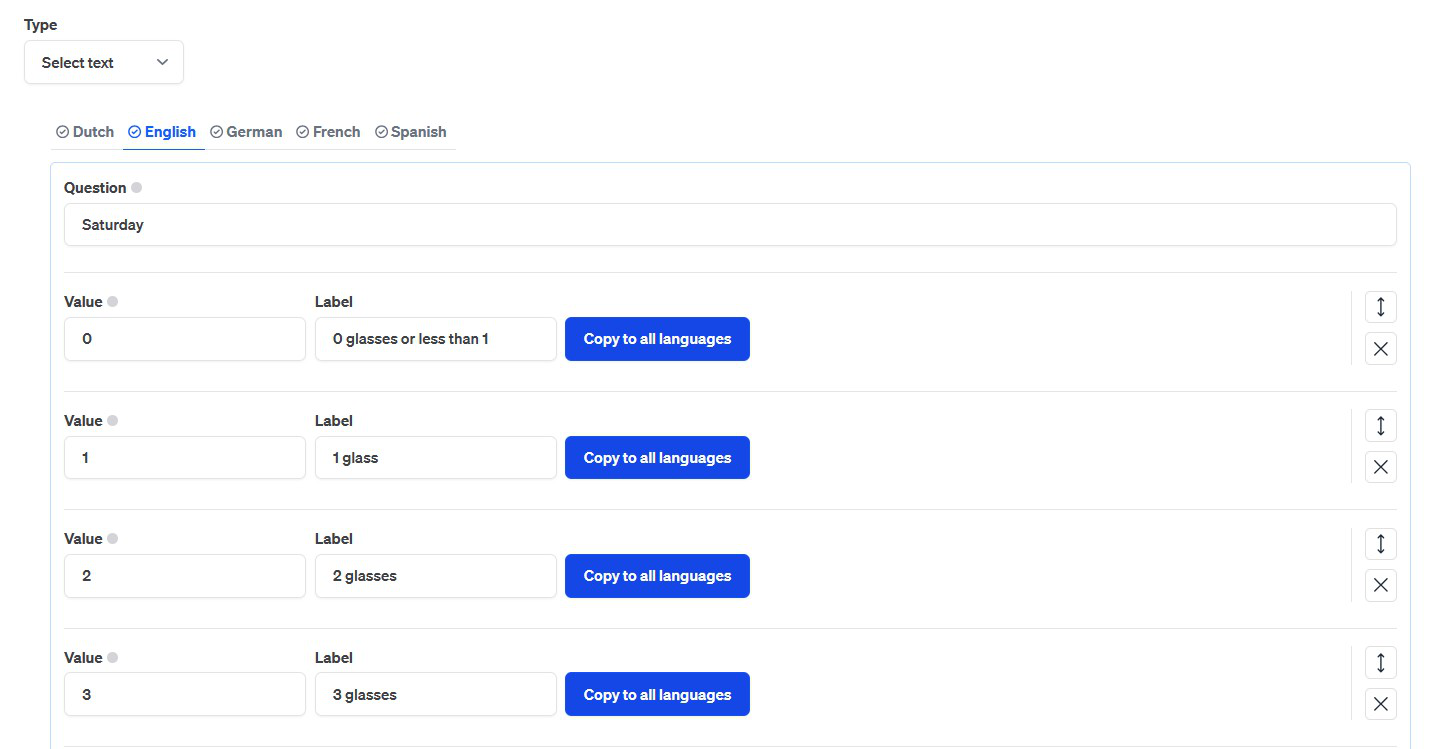Click the reorder arrow for '1 glass' row
Screen dimensions: 1438x749
(1380, 426)
